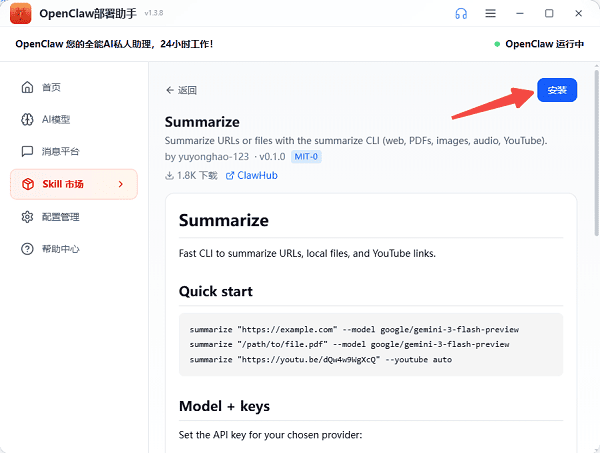This screenshot has height=453, width=600.
Task: Click the question mark icon for 帮助中心
Action: coord(27,249)
